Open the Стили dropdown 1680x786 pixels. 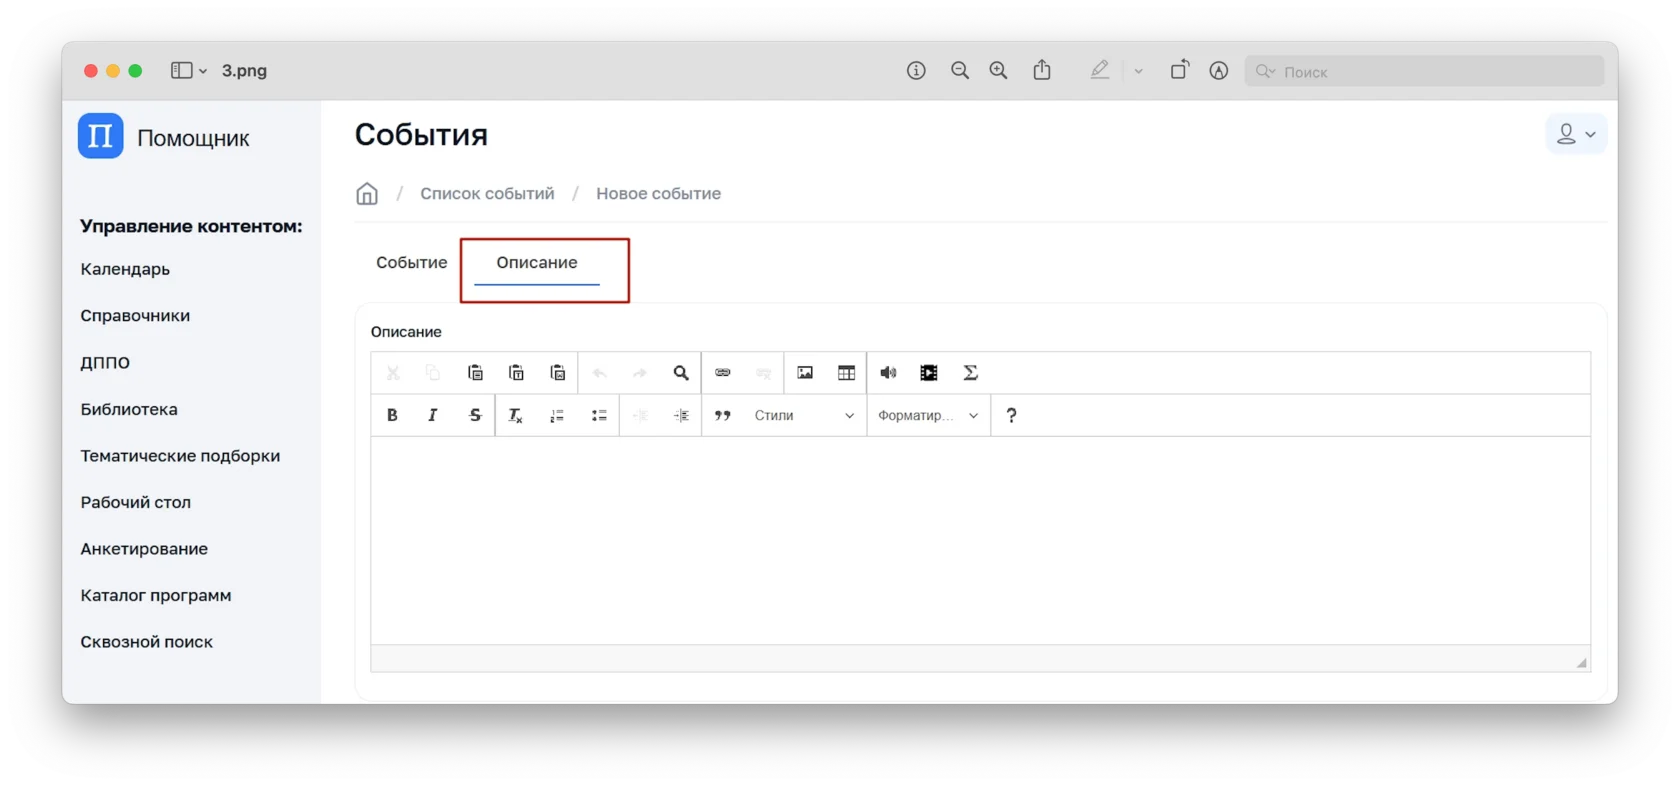804,415
